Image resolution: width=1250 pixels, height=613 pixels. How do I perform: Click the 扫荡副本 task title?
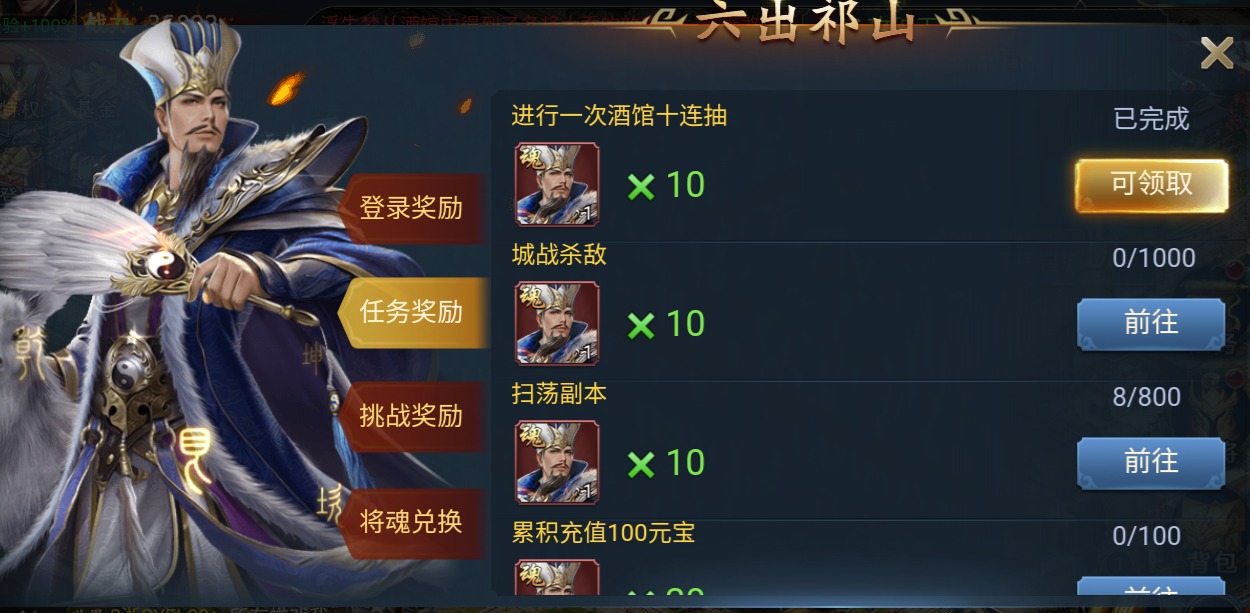[x=559, y=394]
